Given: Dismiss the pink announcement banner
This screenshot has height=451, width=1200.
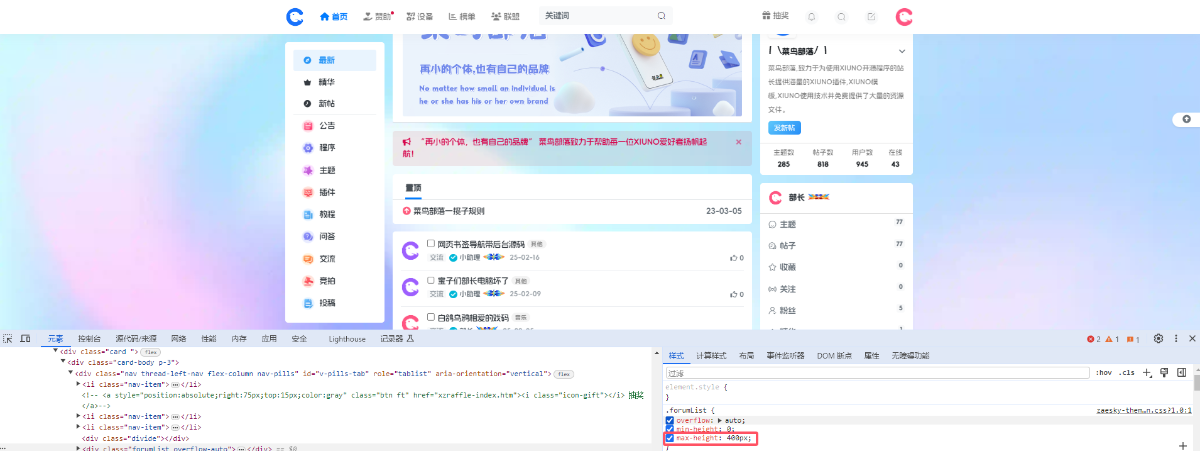Looking at the screenshot, I should coord(738,142).
